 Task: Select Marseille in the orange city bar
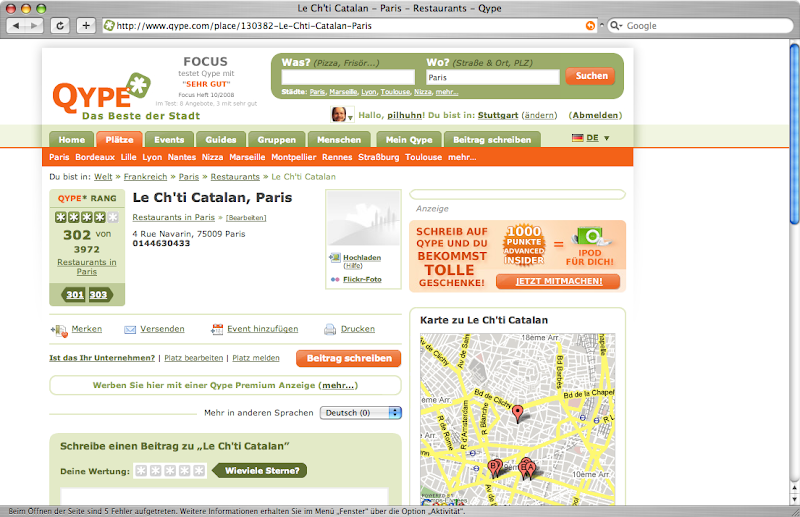[x=247, y=157]
